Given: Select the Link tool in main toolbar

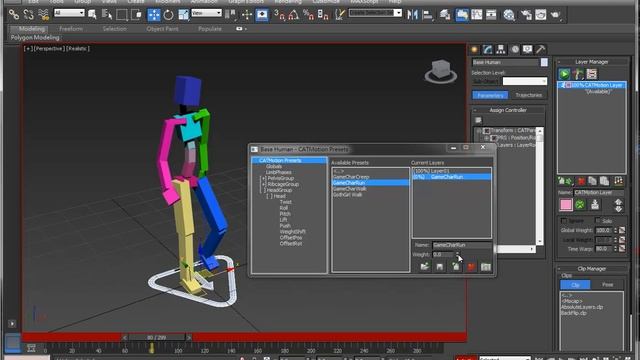Looking at the screenshot, I should [14, 15].
